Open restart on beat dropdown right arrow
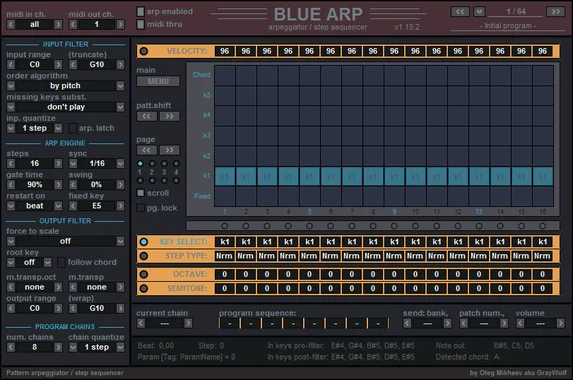 pyautogui.click(x=58, y=206)
